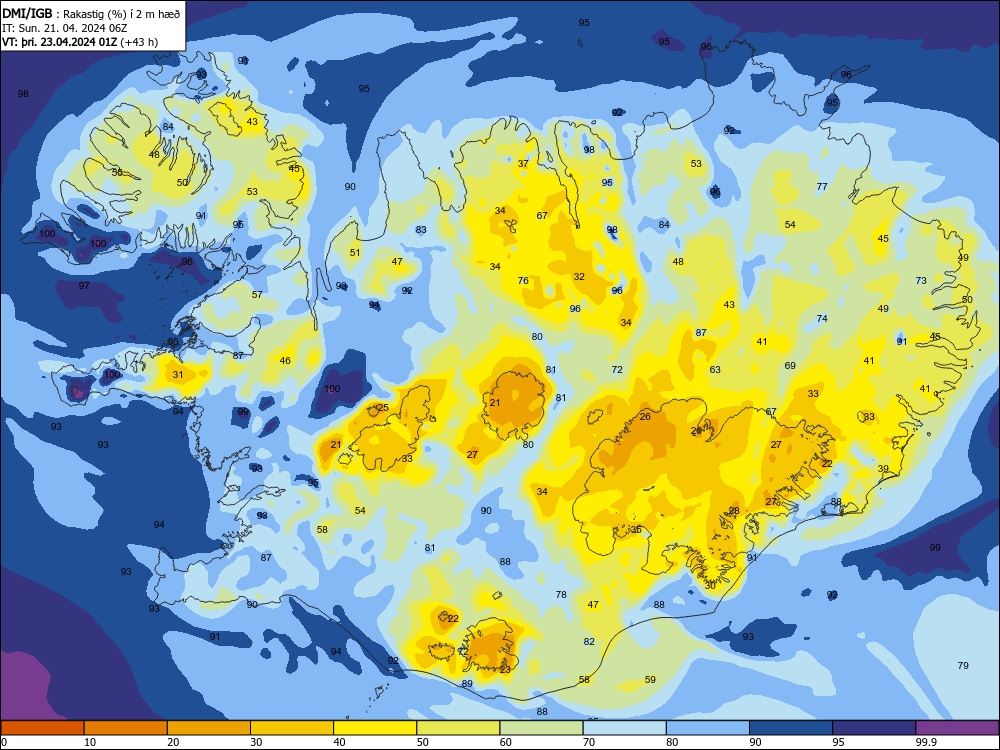The width and height of the screenshot is (1000, 750).
Task: Pick the bright yellow 40–50 legend swatch
Action: point(375,728)
